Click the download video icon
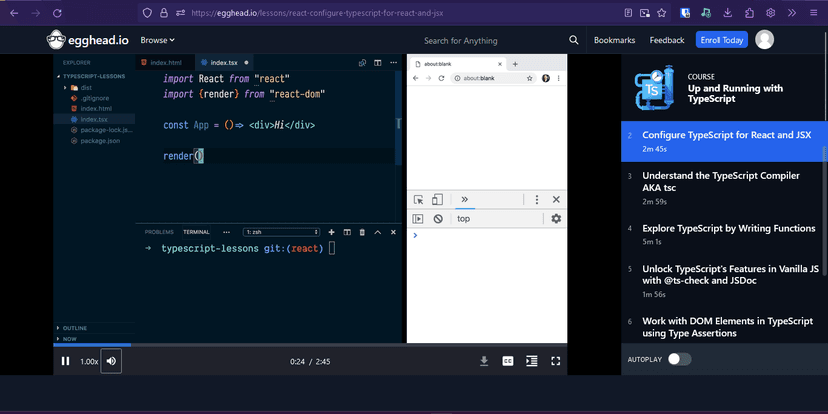Viewport: 828px width, 414px height. point(484,361)
